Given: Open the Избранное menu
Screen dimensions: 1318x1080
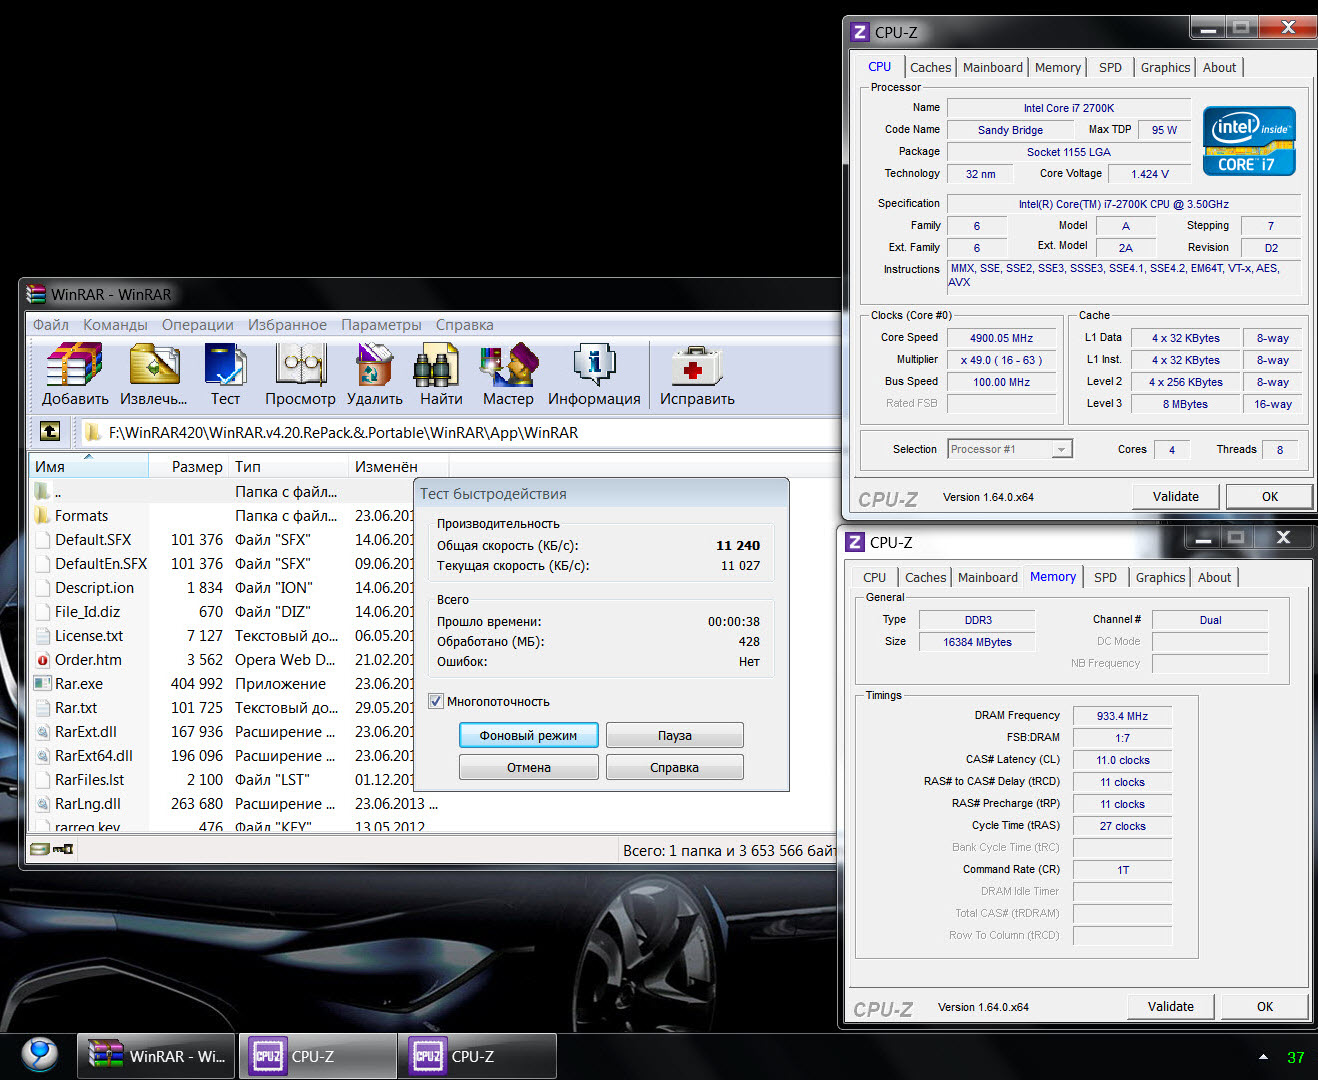Looking at the screenshot, I should (287, 325).
